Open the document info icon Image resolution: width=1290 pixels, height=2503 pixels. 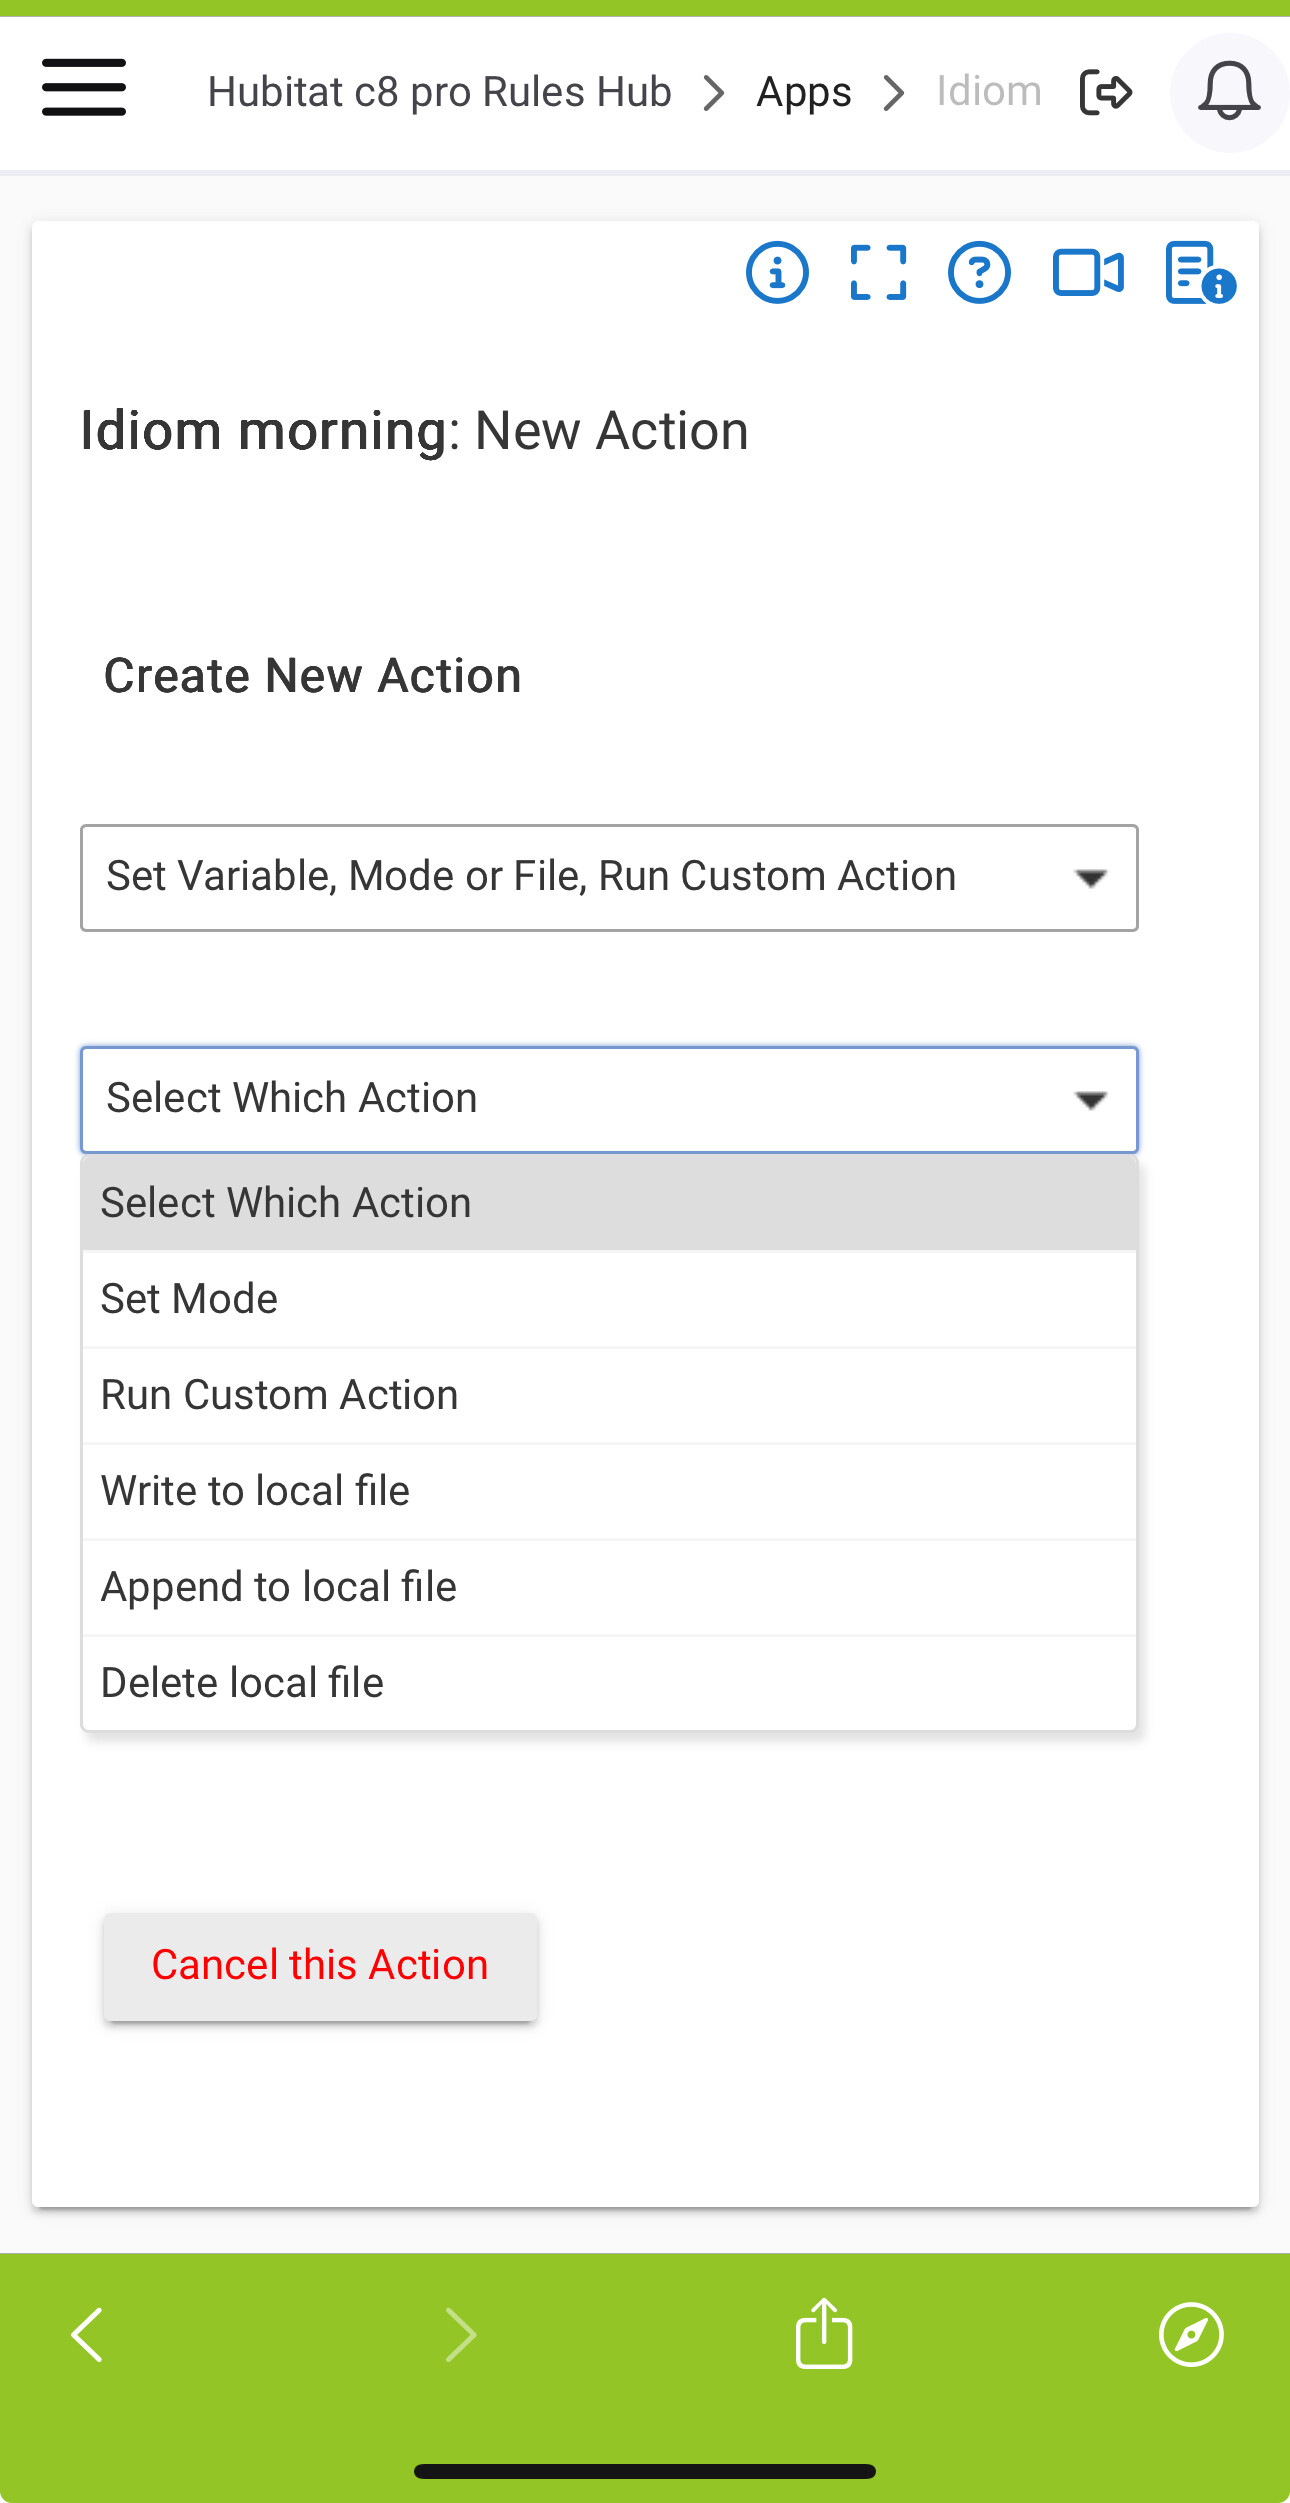pyautogui.click(x=1200, y=273)
